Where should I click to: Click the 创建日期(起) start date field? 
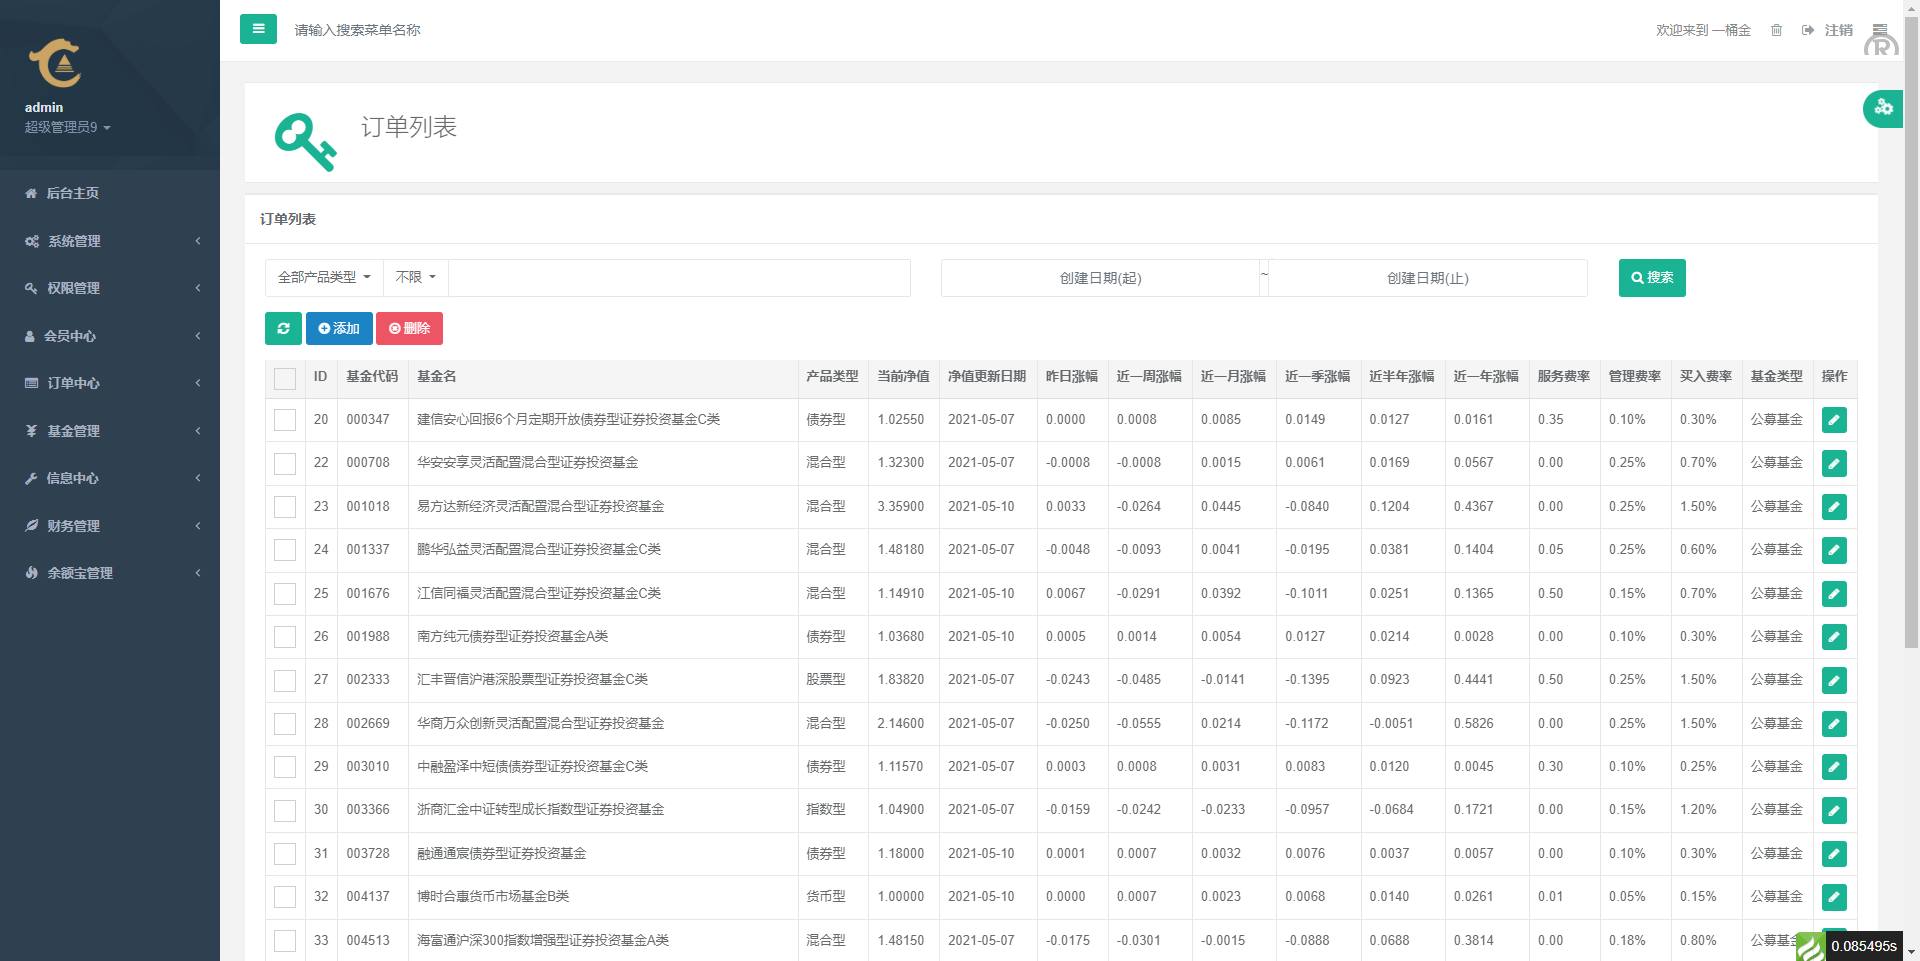(1100, 278)
